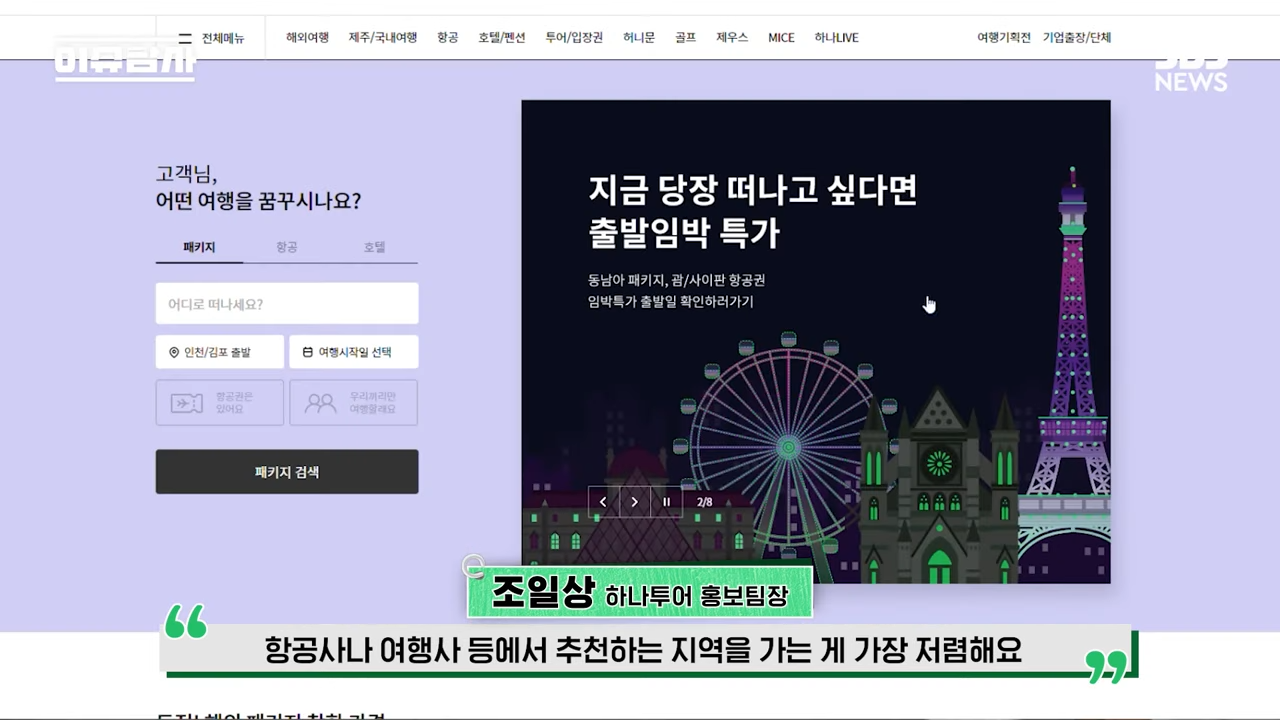Switch to the 호텔 search tab
The width and height of the screenshot is (1280, 720).
[x=374, y=247]
